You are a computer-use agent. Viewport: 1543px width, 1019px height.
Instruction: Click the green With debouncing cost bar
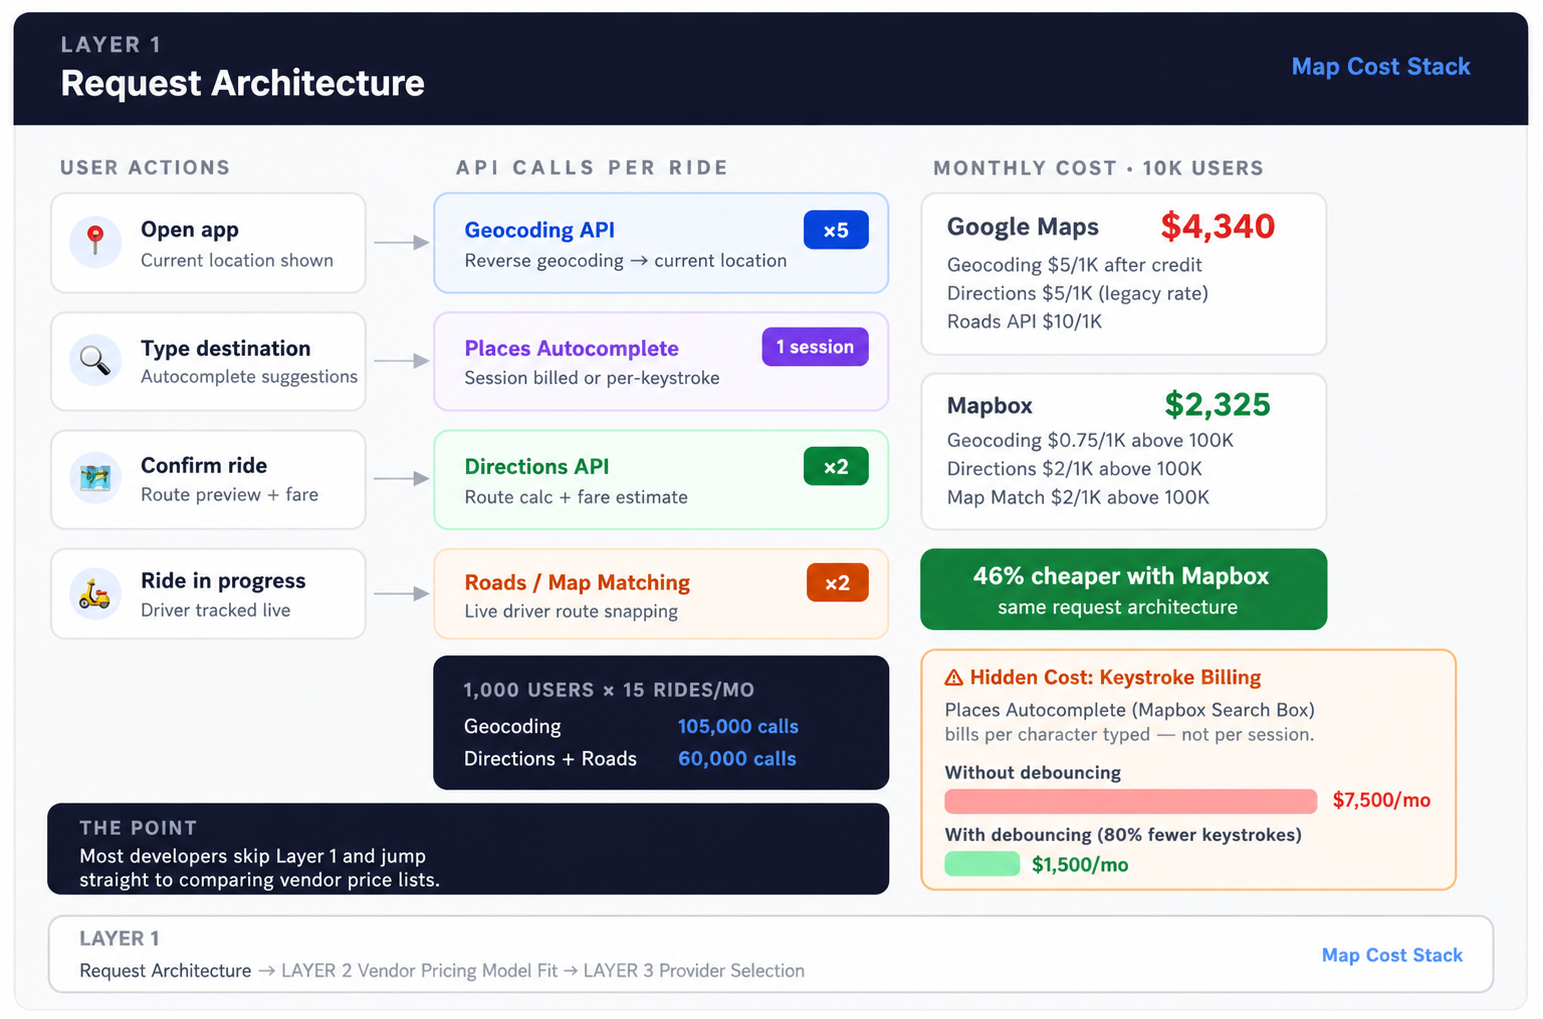tap(982, 864)
